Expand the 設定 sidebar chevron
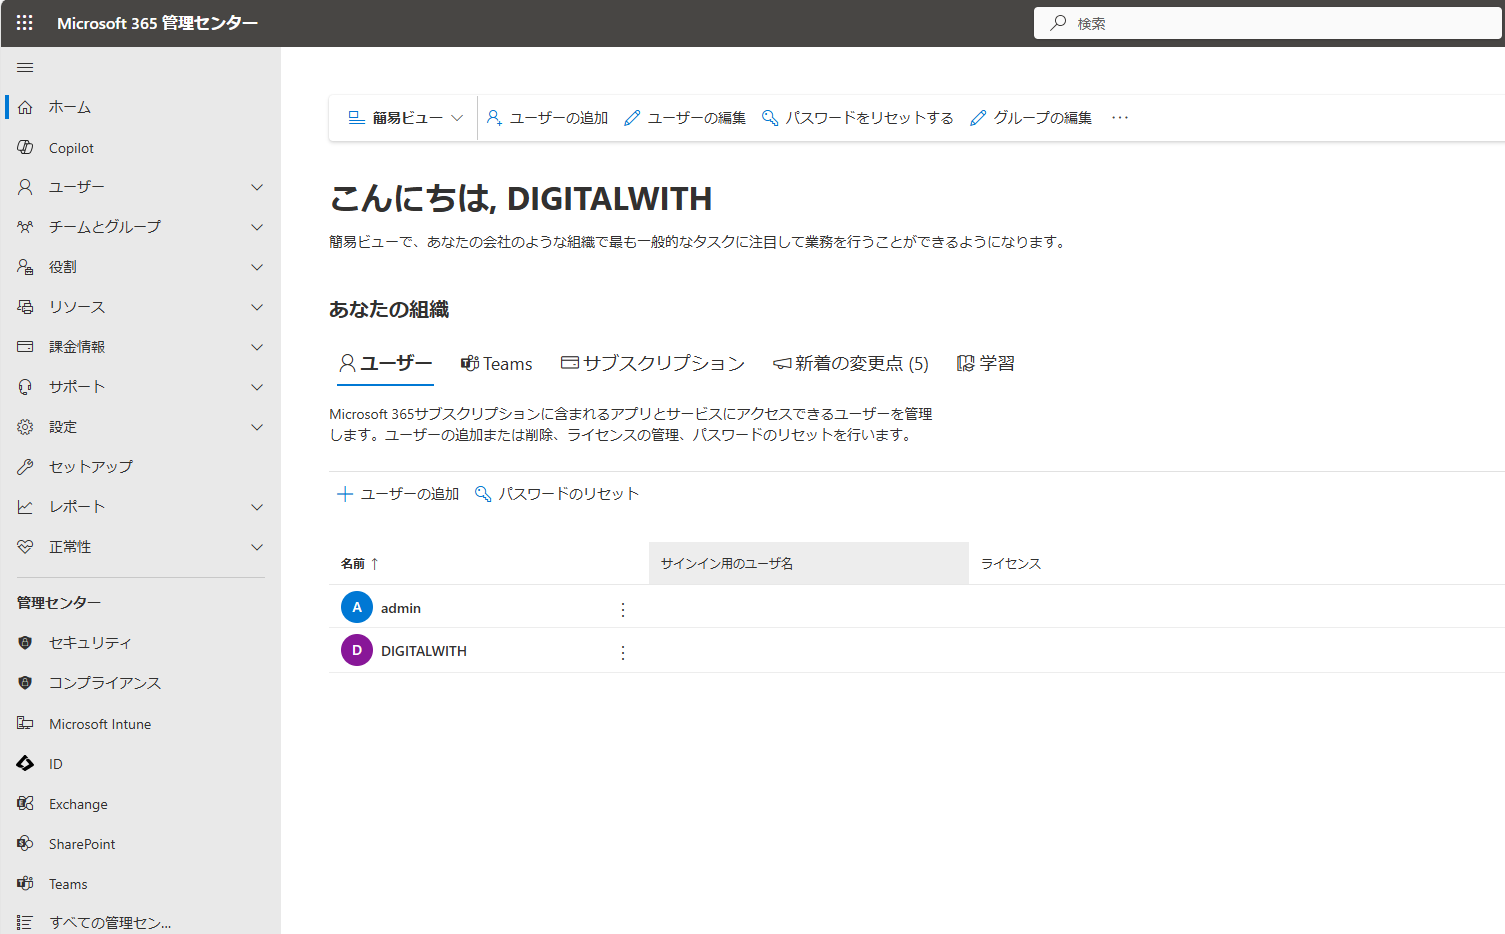The width and height of the screenshot is (1505, 934). click(x=257, y=427)
